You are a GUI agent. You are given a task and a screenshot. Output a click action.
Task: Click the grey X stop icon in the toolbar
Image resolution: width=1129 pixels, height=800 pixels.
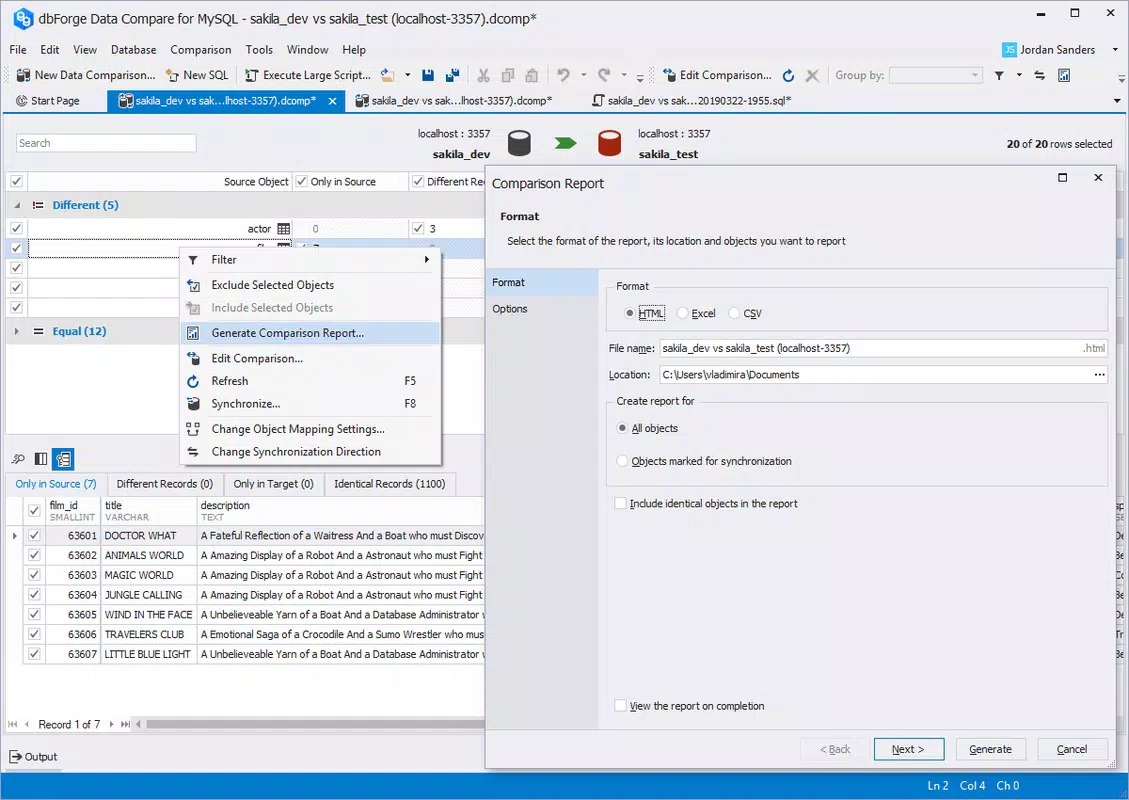pyautogui.click(x=812, y=75)
